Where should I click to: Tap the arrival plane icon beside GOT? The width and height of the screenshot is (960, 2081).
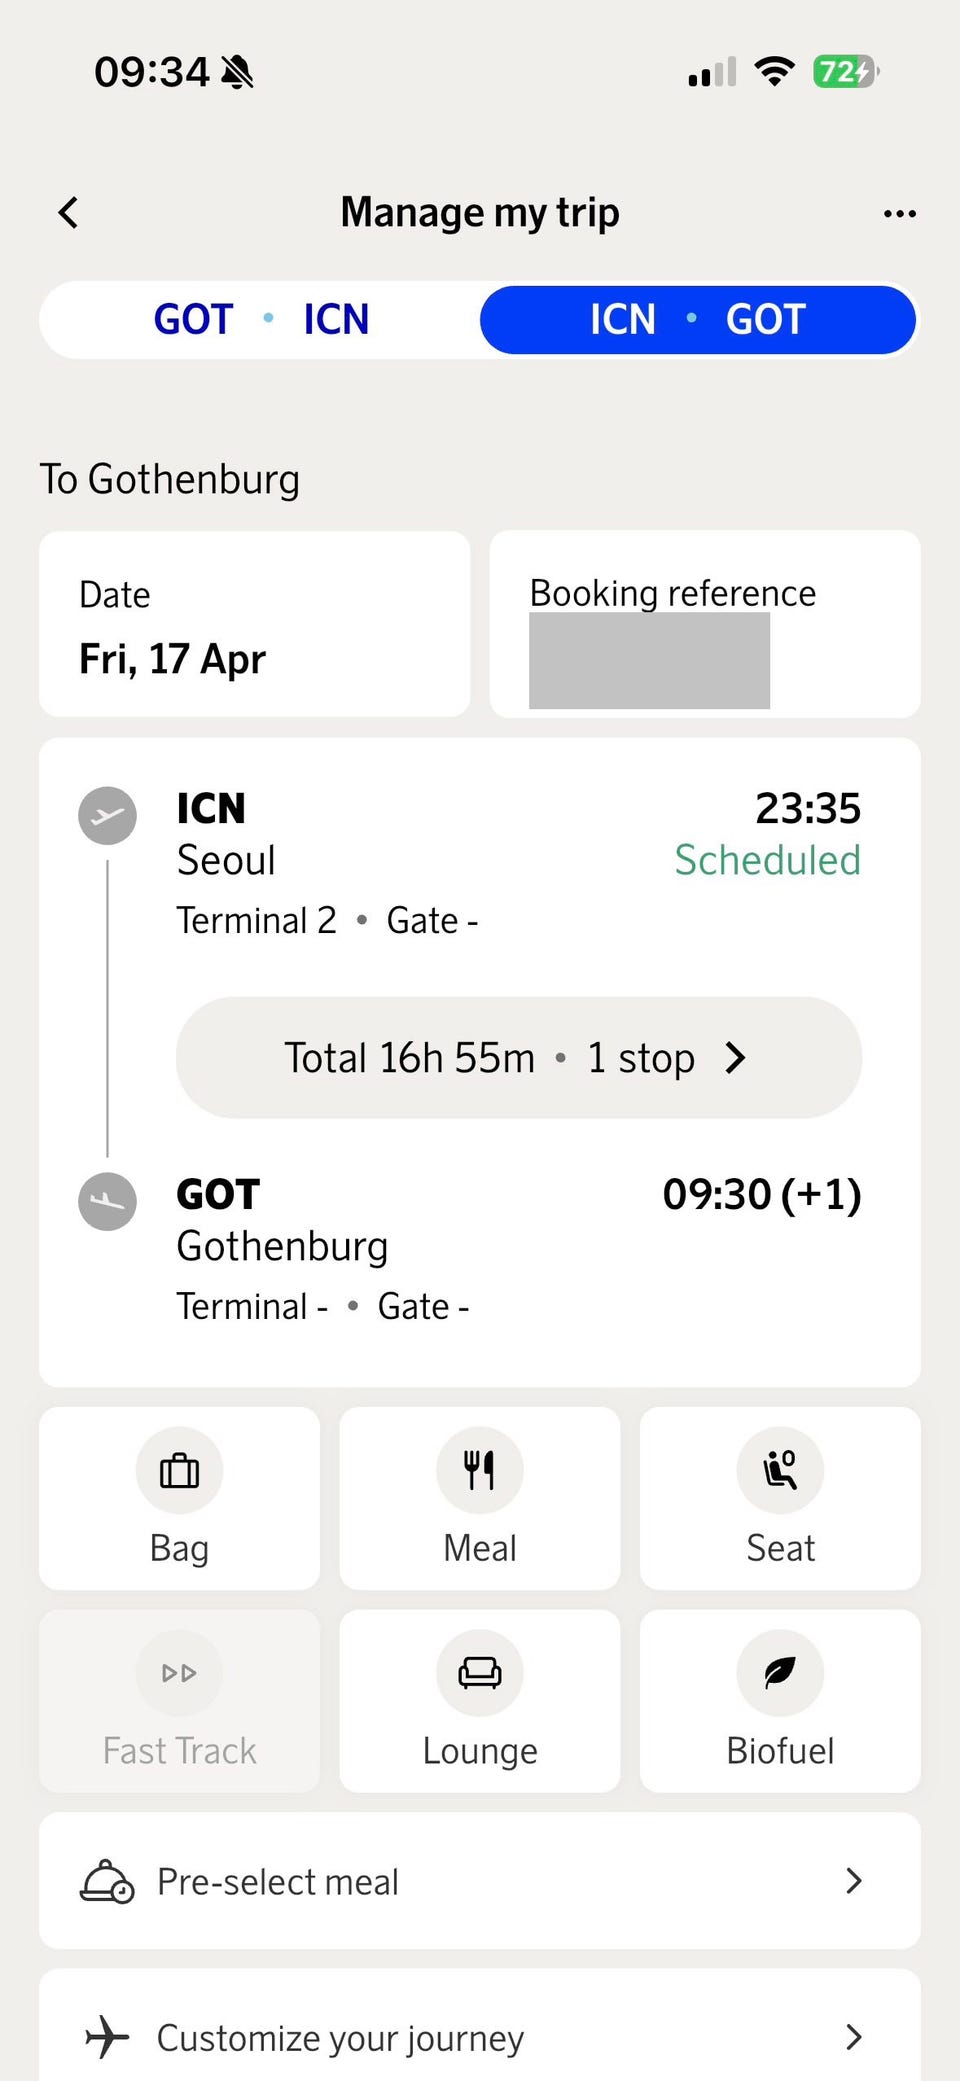(107, 1200)
